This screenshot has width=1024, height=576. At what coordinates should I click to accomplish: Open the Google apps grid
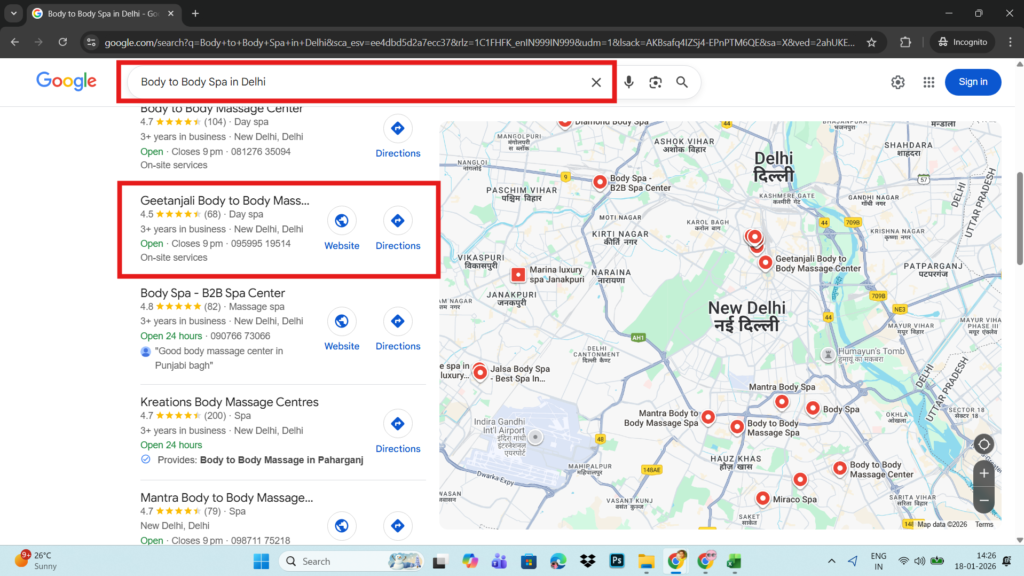tap(928, 82)
